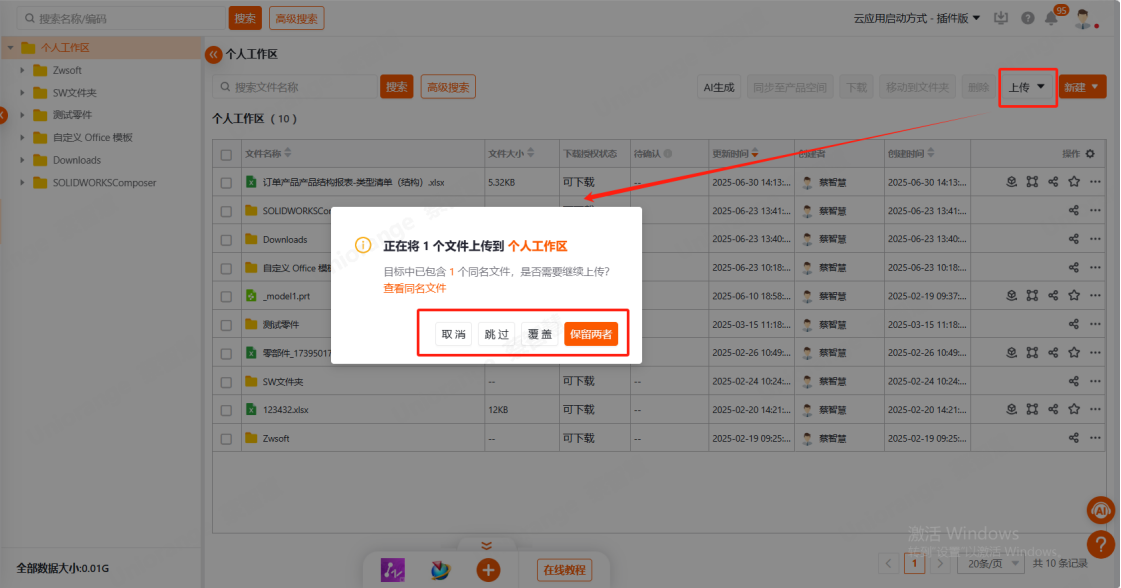Sort by 文件大小 column header
Image resolution: width=1121 pixels, height=588 pixels.
(x=510, y=153)
